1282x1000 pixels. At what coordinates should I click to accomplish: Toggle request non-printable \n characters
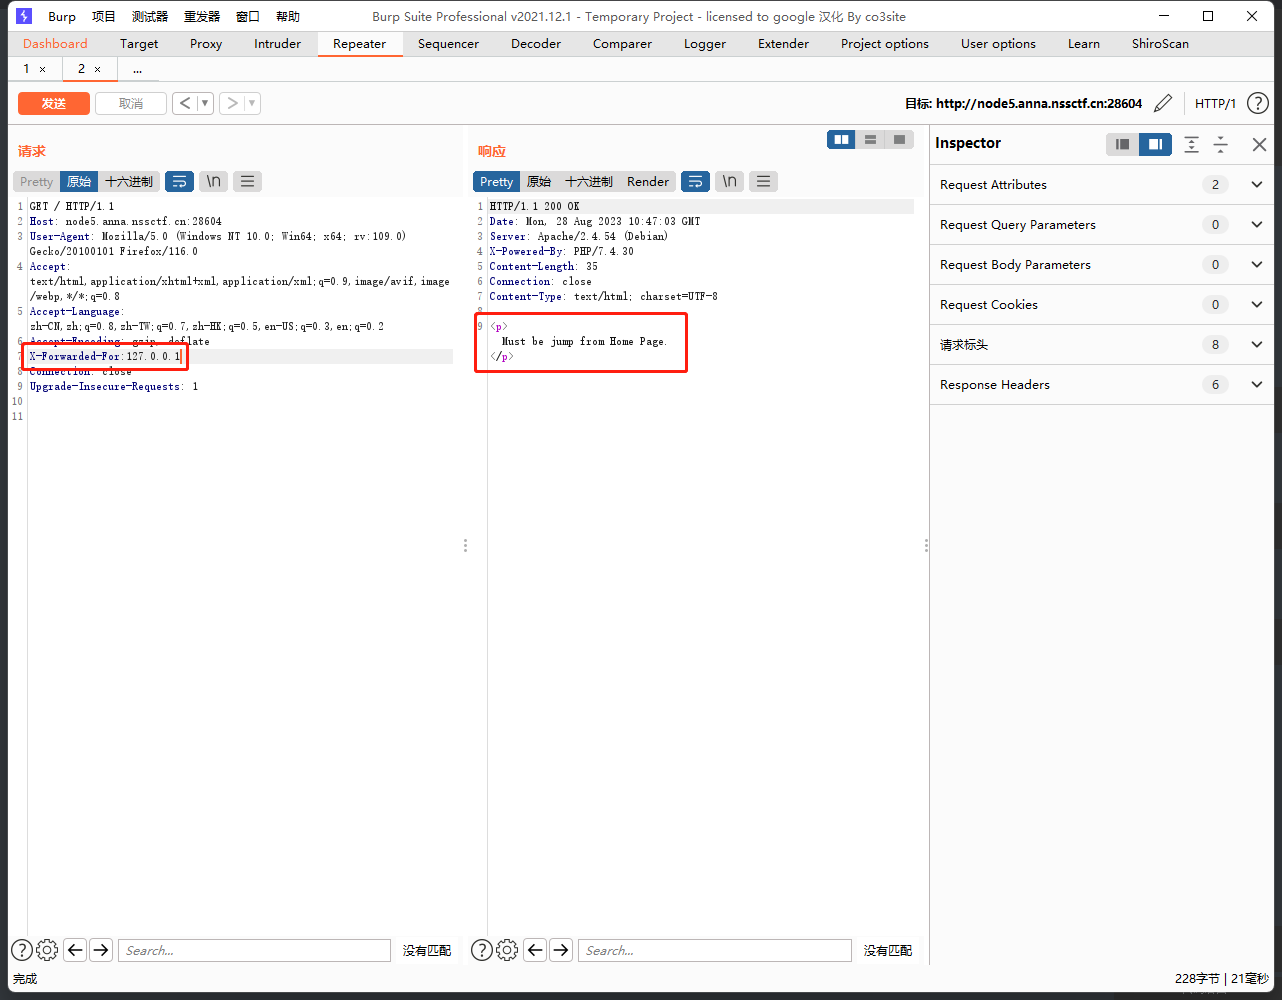click(x=213, y=181)
